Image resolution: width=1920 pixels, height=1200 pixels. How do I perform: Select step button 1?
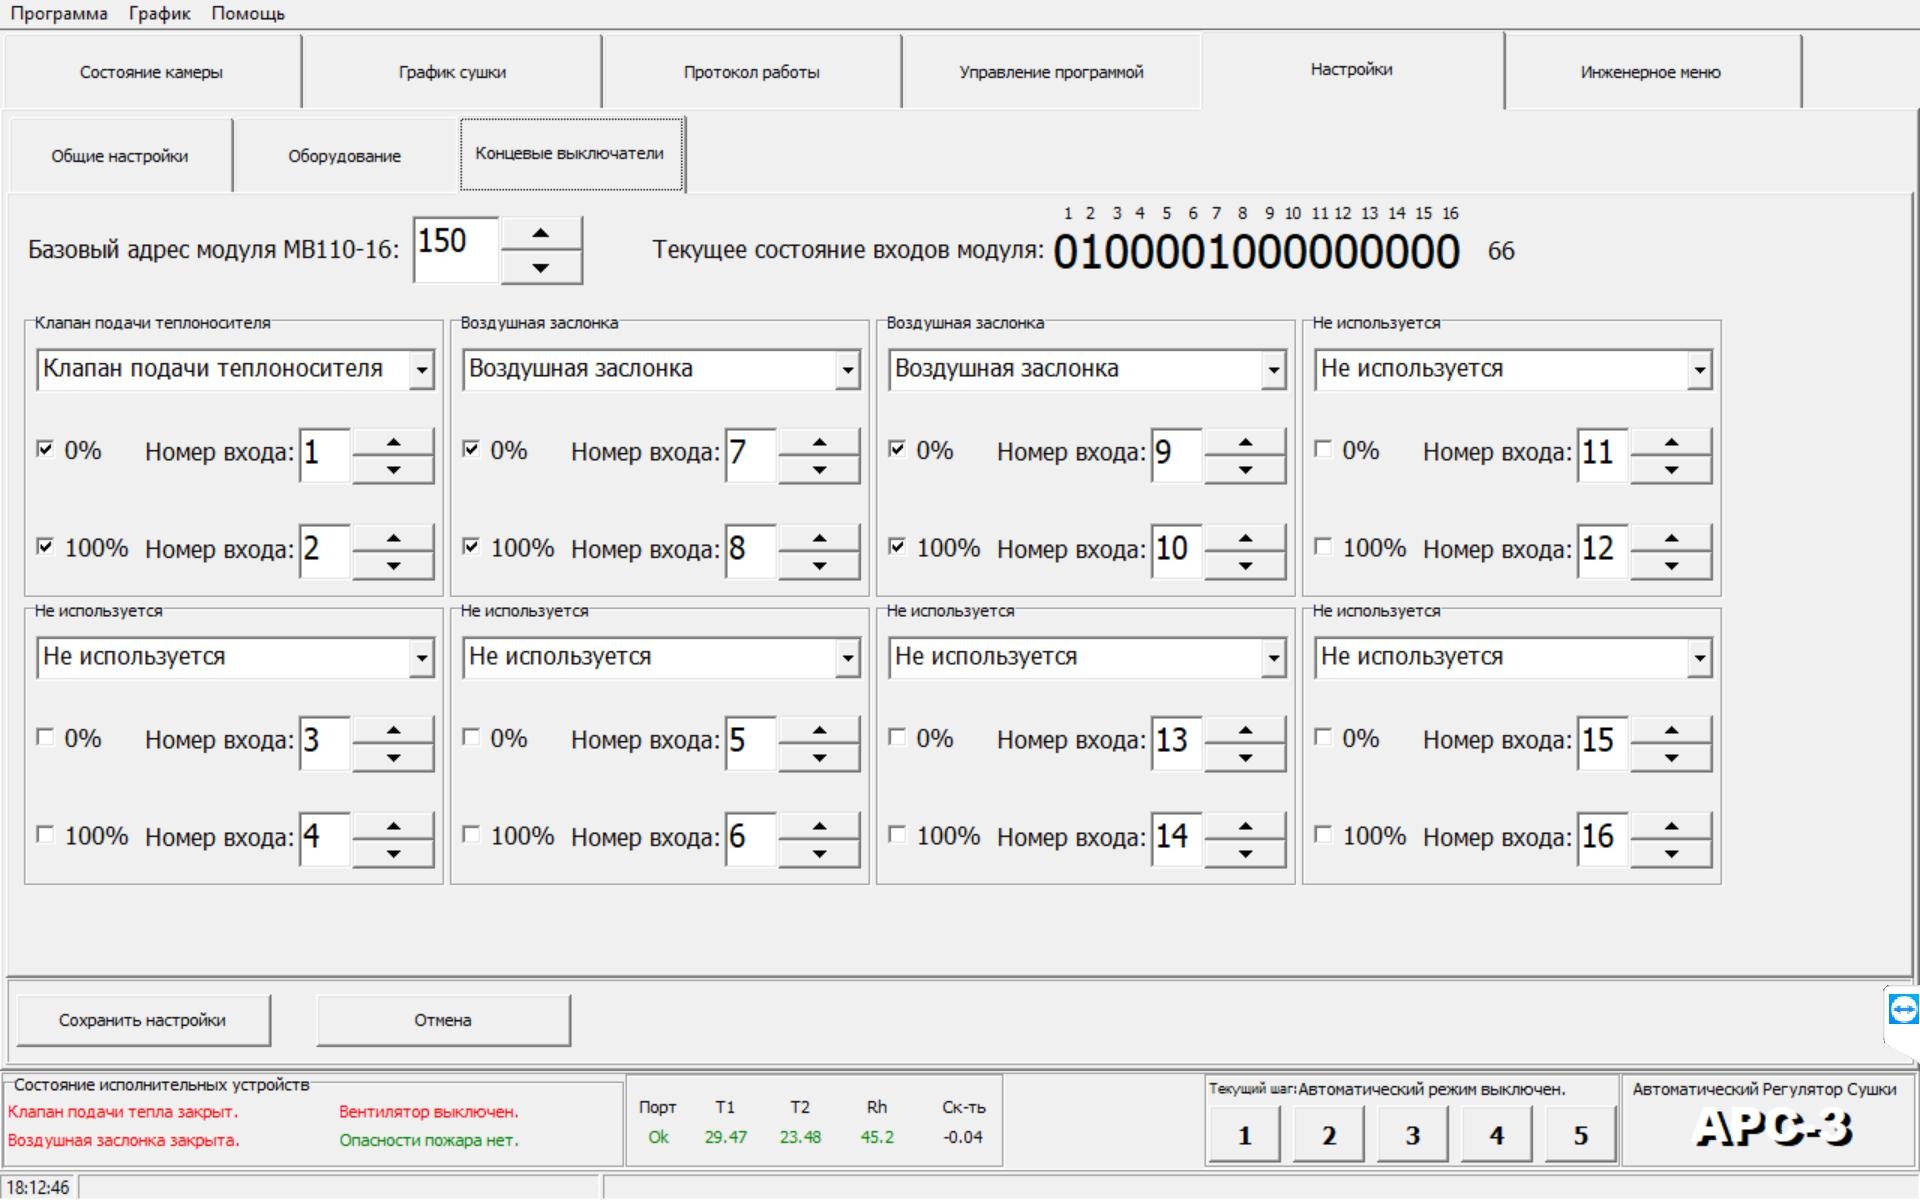1244,1135
